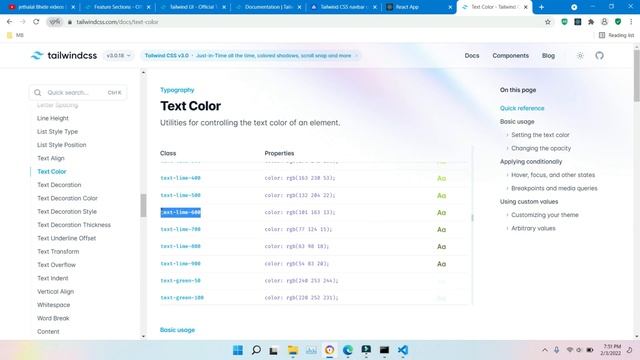Open the Extensions puzzle icon
The image size is (640, 360).
click(591, 22)
